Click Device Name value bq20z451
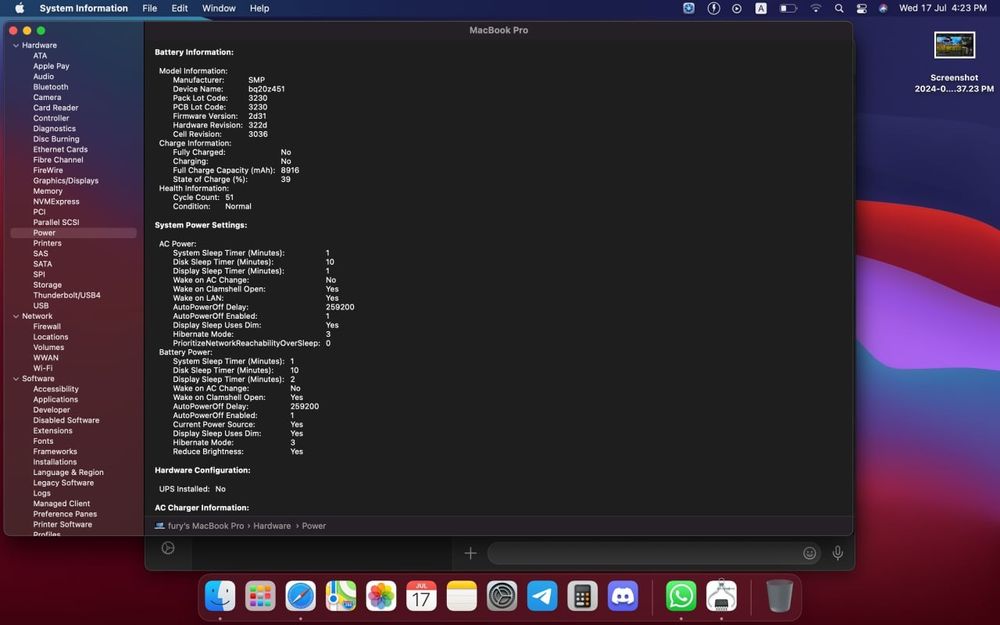 click(x=267, y=89)
